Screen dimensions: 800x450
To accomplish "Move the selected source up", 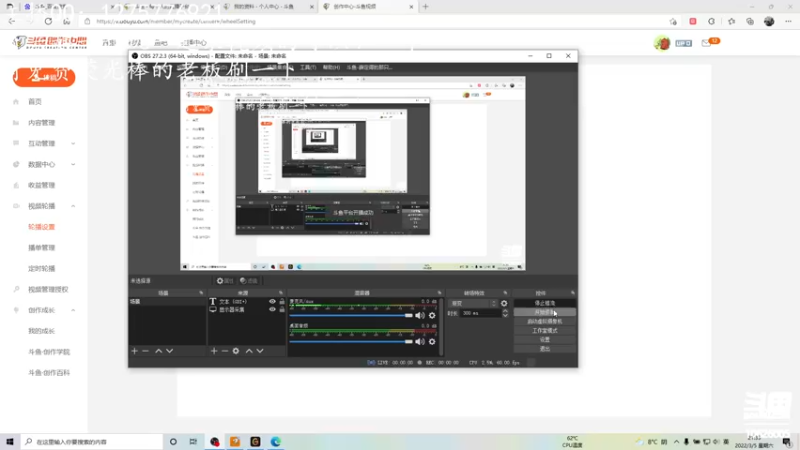I will [x=249, y=351].
